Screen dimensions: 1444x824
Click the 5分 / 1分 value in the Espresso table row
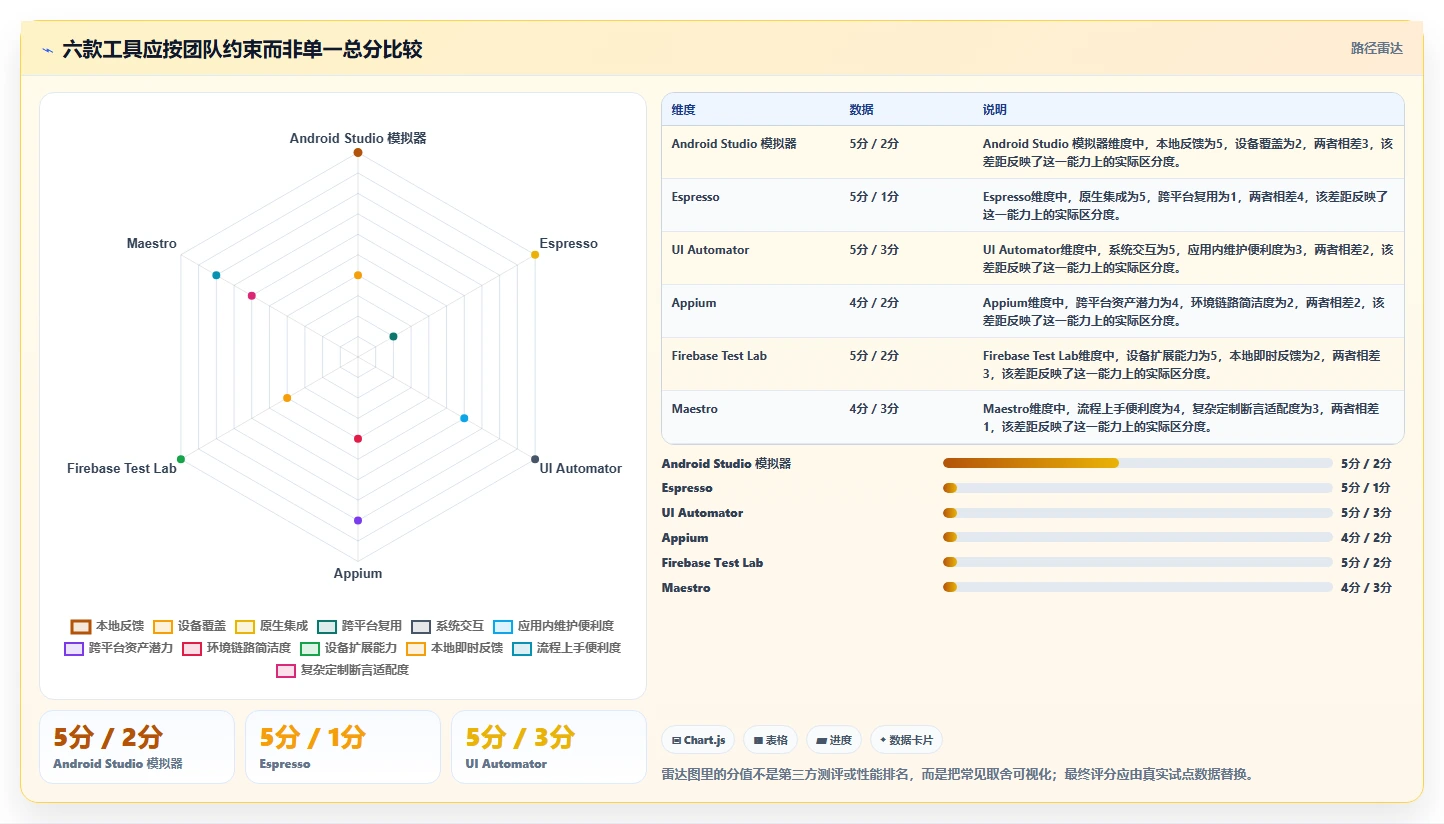(x=874, y=197)
